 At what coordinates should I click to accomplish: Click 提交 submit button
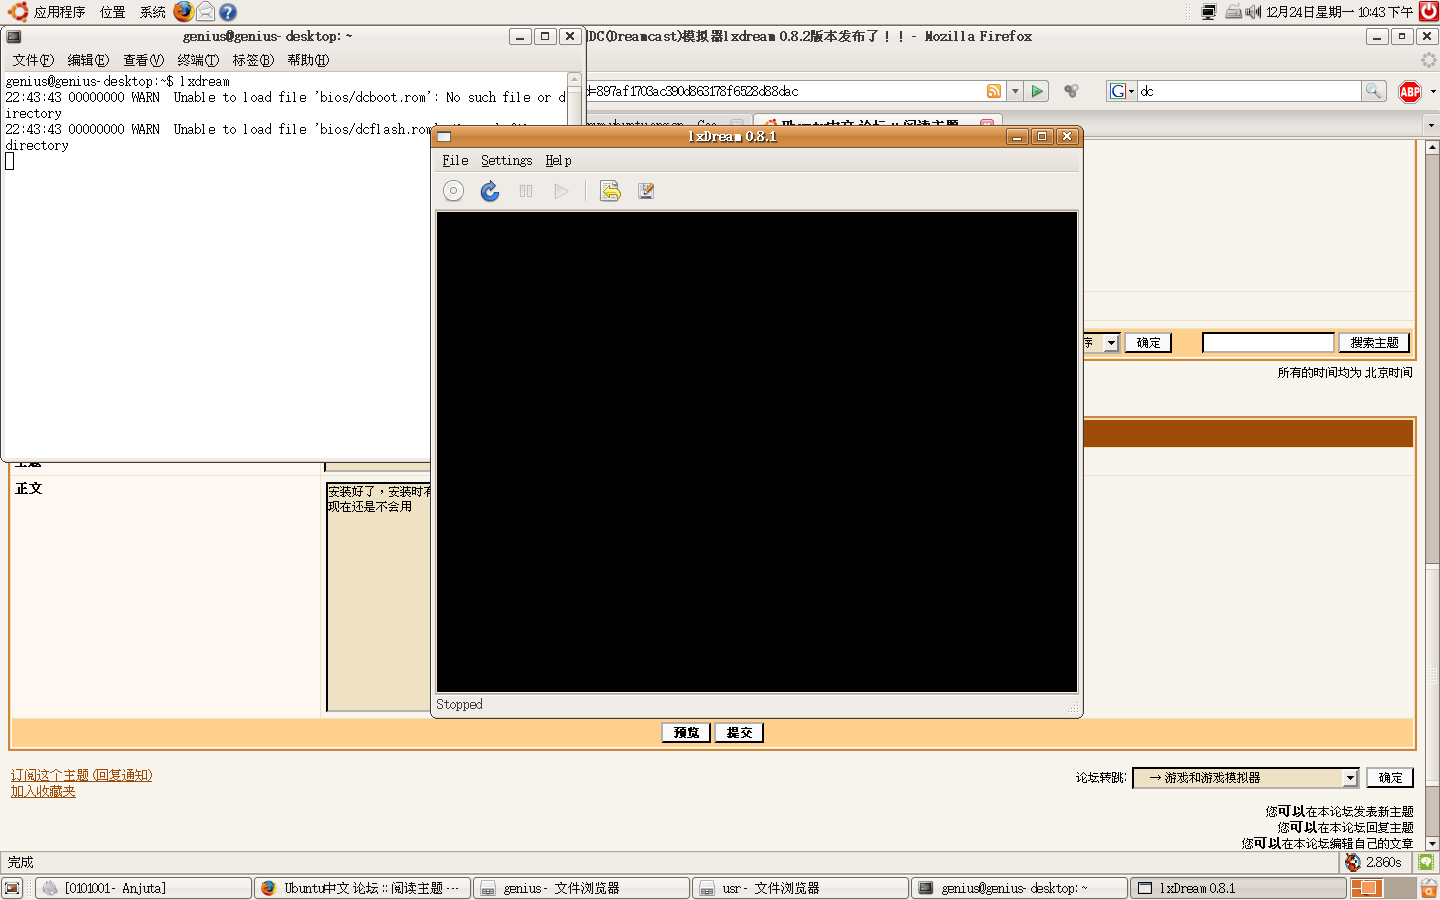tap(739, 733)
